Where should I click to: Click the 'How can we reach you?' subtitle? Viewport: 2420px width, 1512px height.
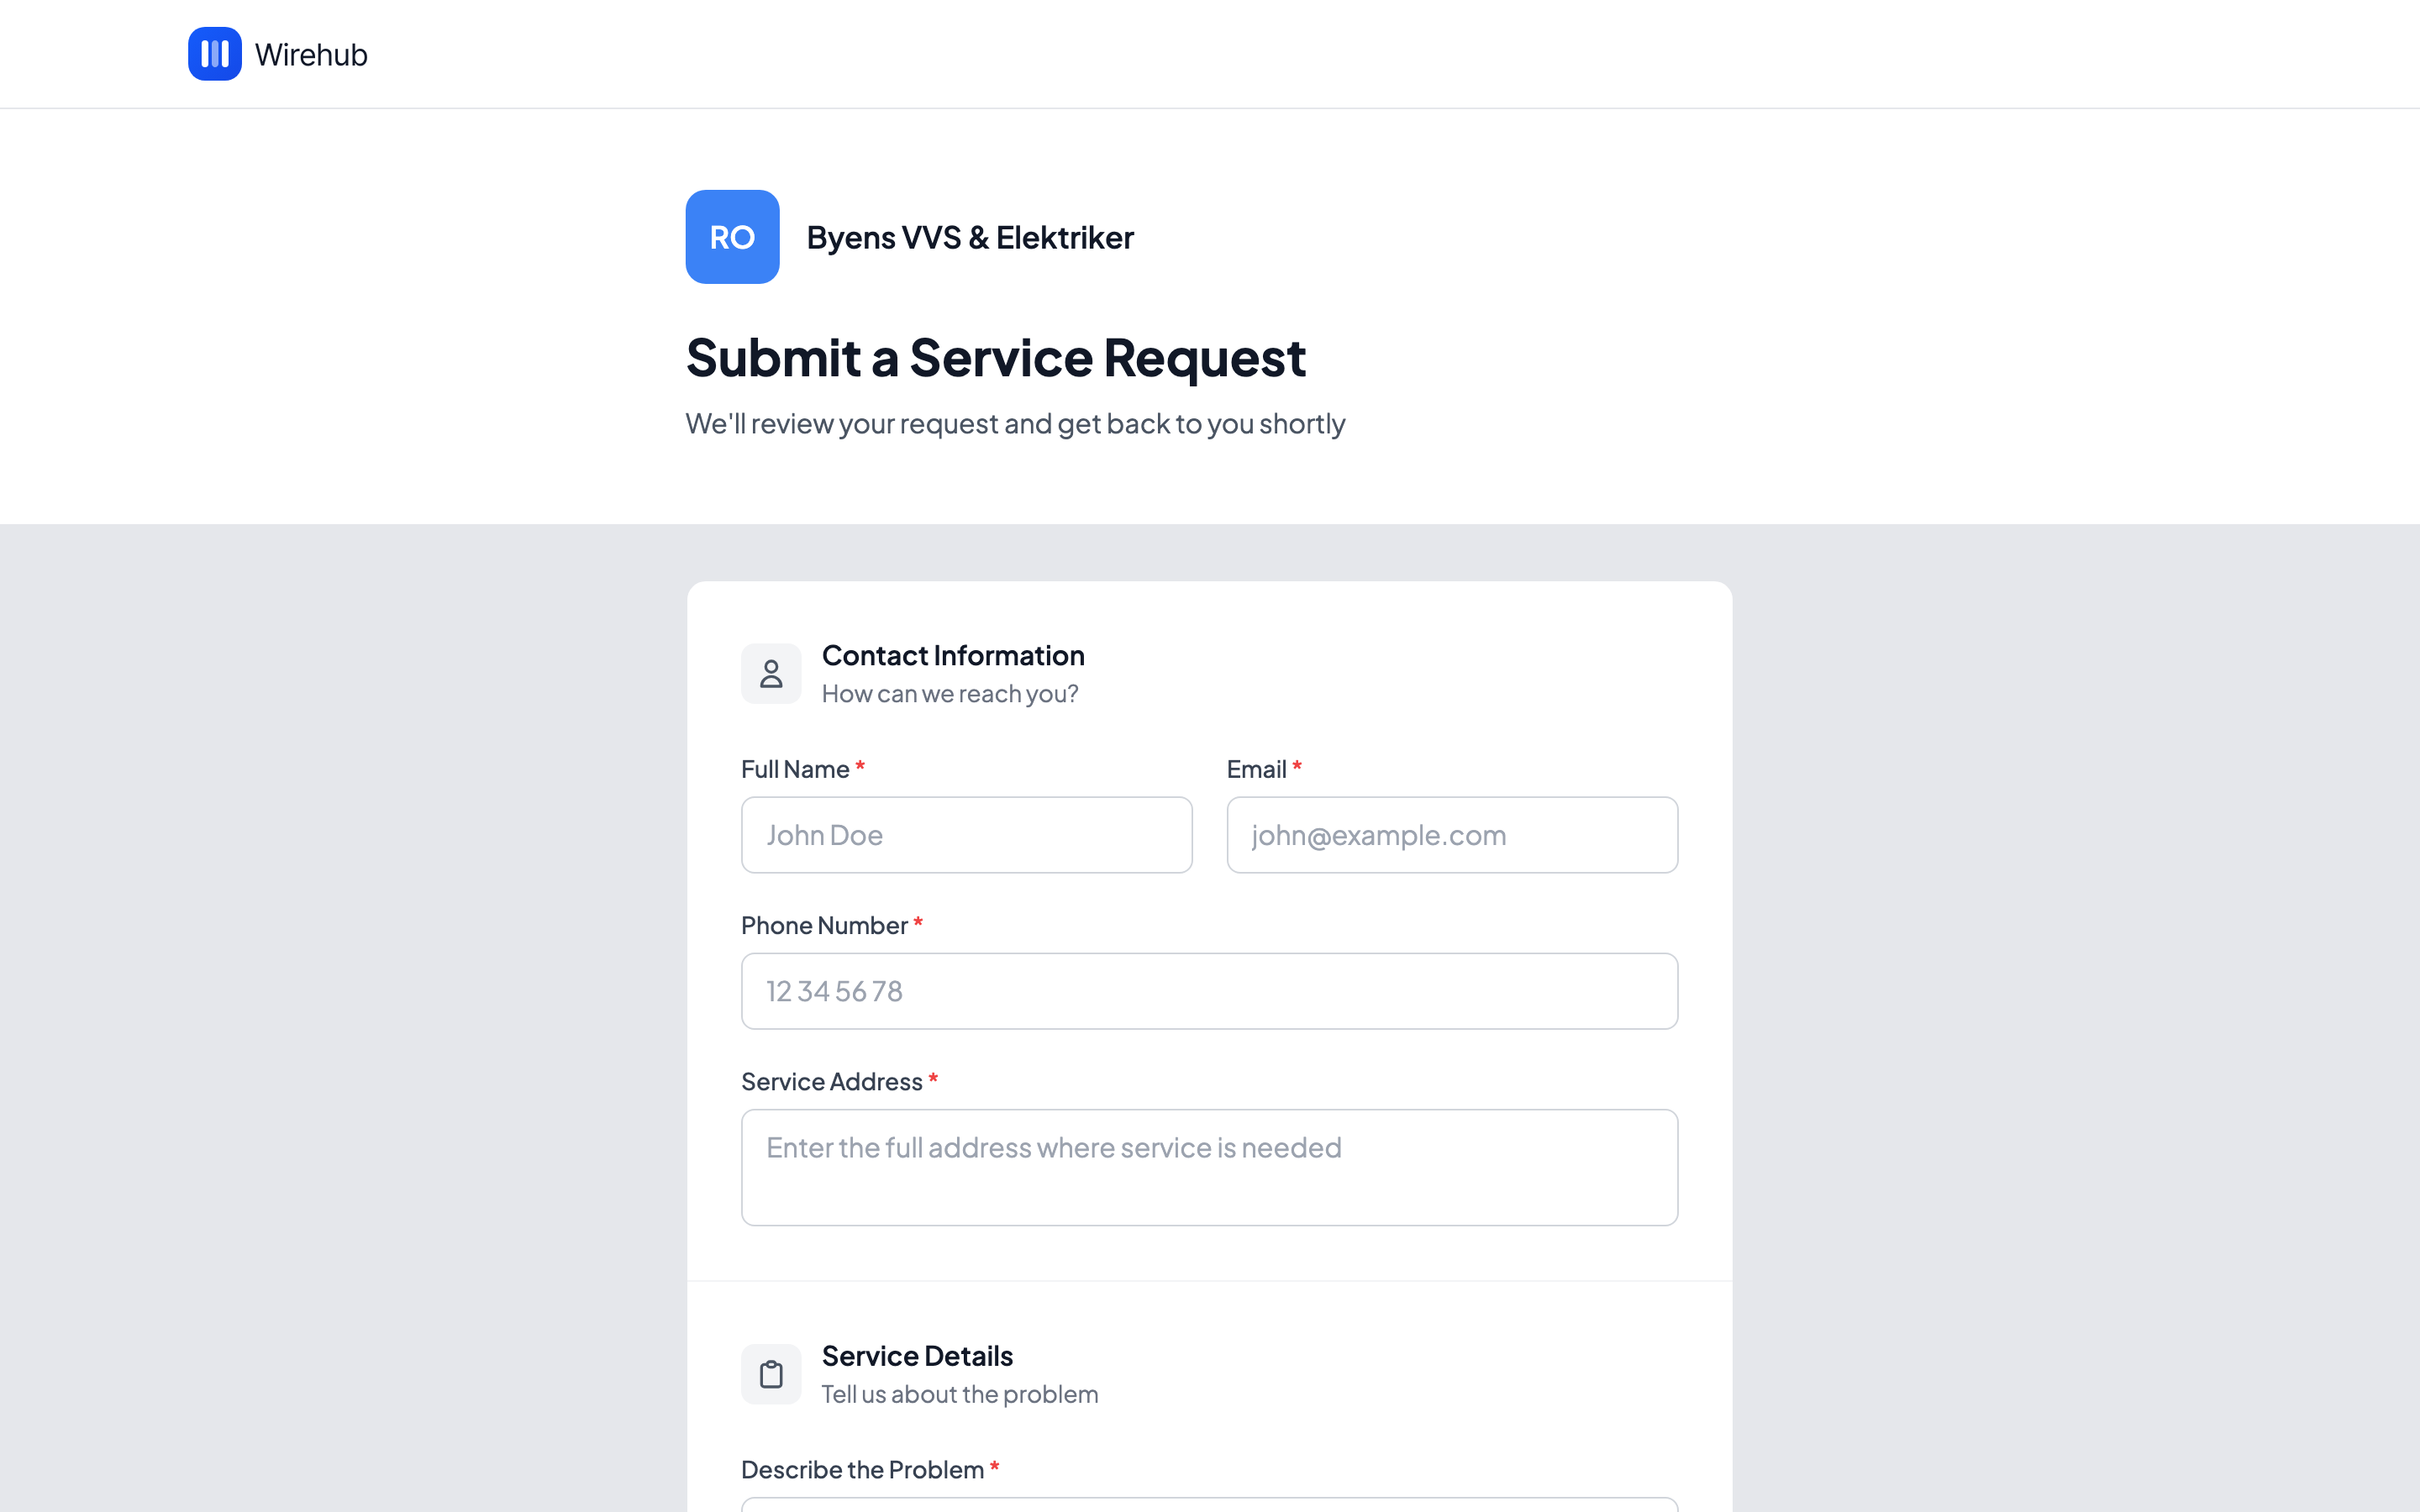point(949,694)
